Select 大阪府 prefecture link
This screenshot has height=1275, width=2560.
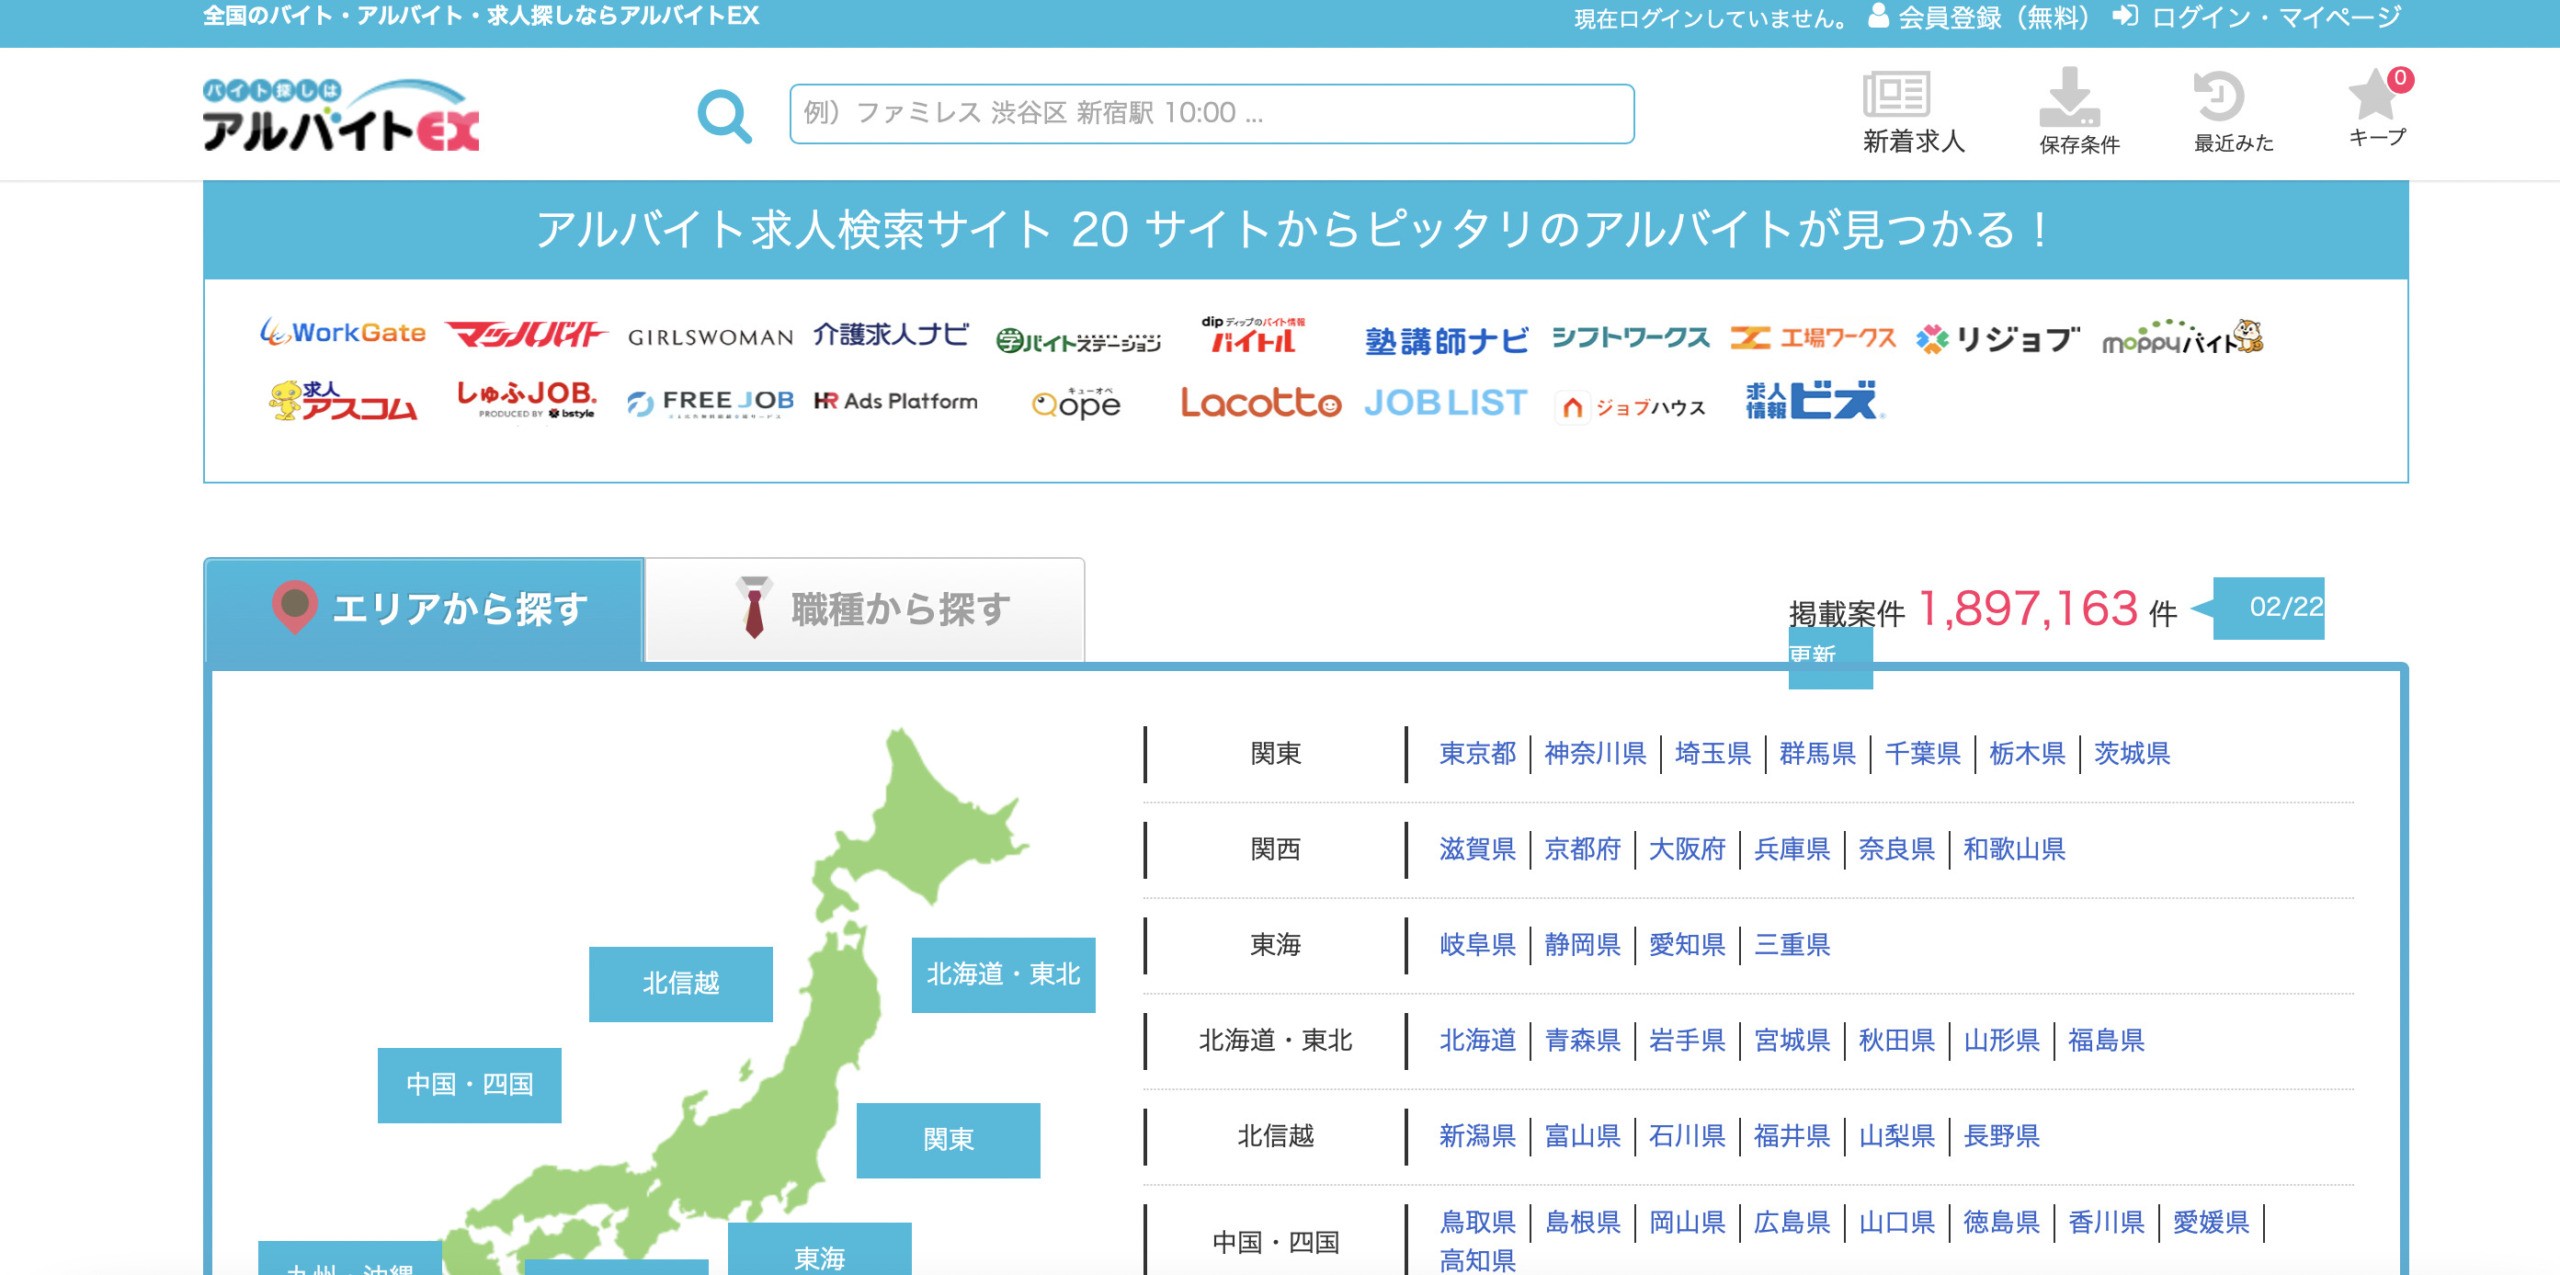pos(1686,850)
